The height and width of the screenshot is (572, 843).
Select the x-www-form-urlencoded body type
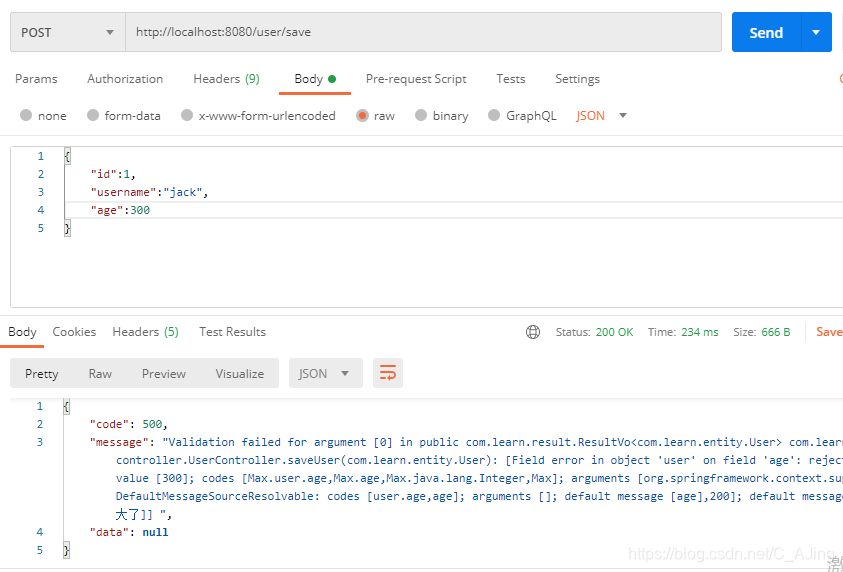tap(258, 116)
